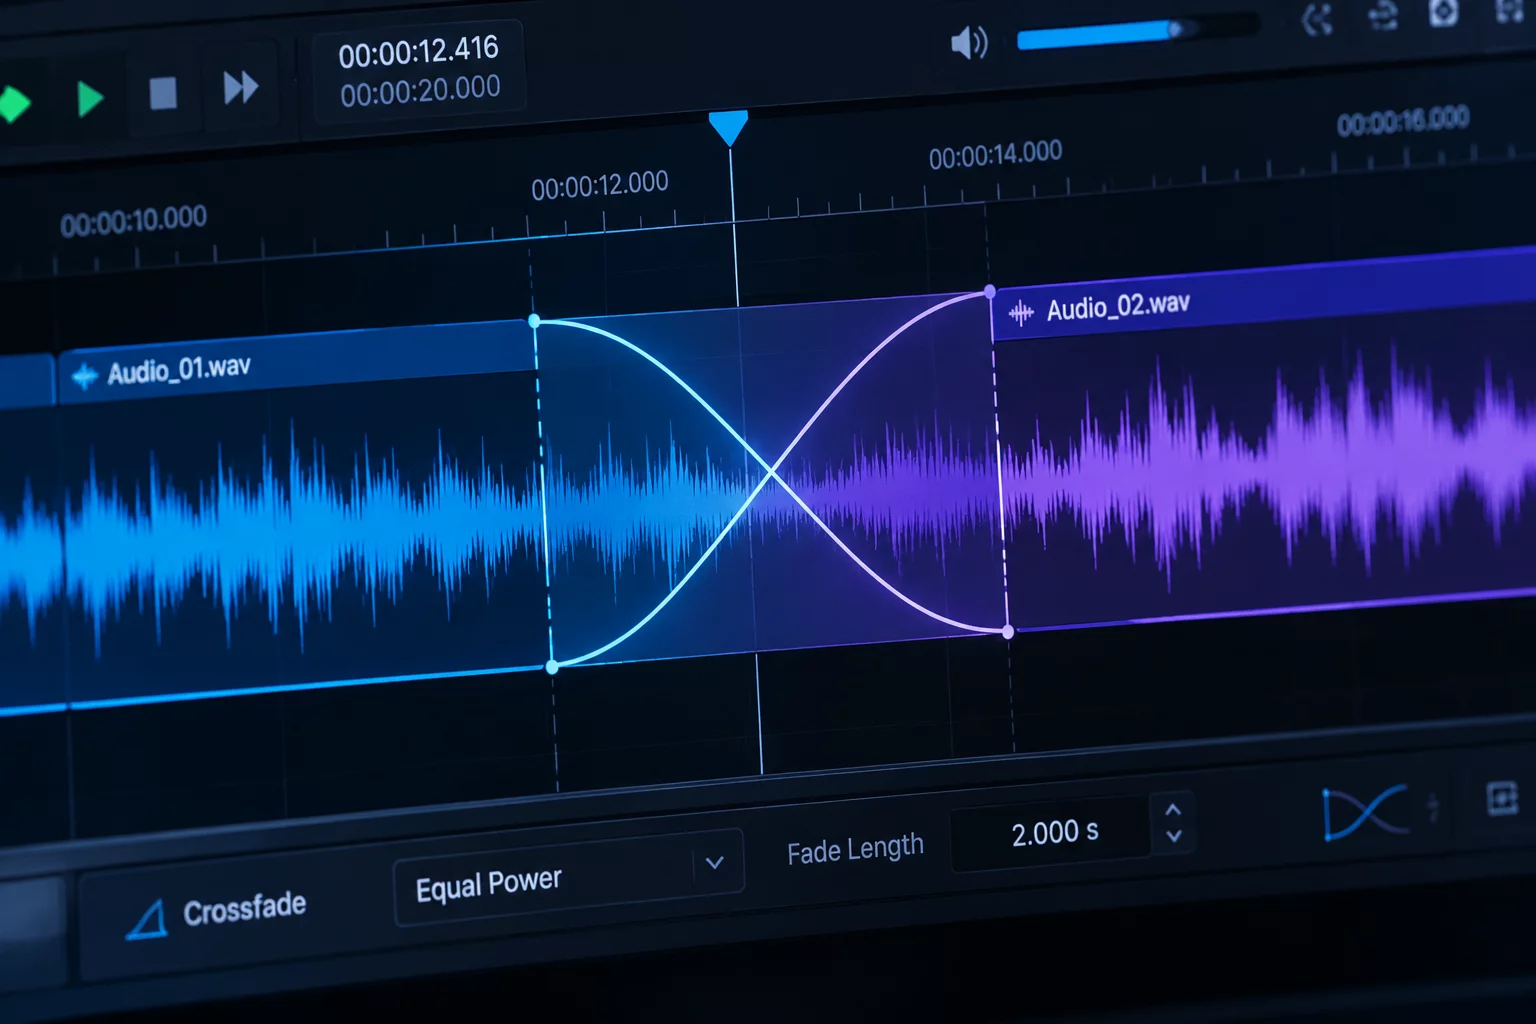The height and width of the screenshot is (1024, 1536).
Task: Select the blue playhead marker on the ruler
Action: (728, 128)
